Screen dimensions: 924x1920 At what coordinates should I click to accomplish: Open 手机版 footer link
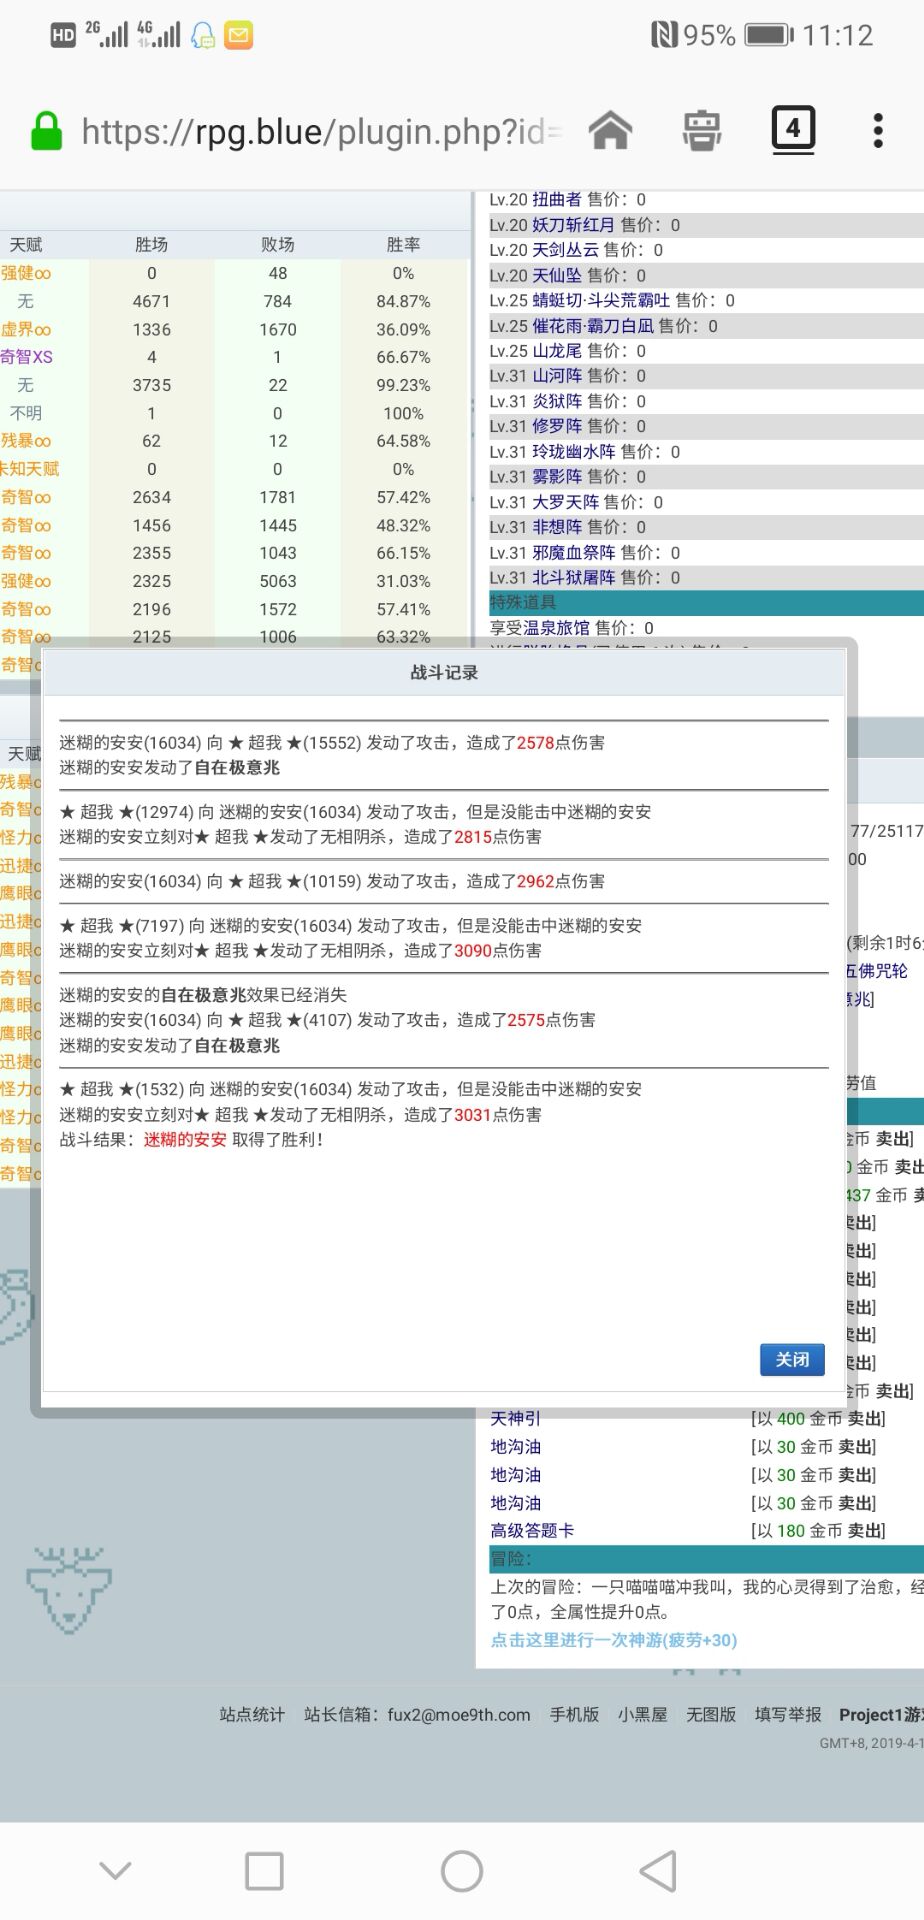point(574,1714)
